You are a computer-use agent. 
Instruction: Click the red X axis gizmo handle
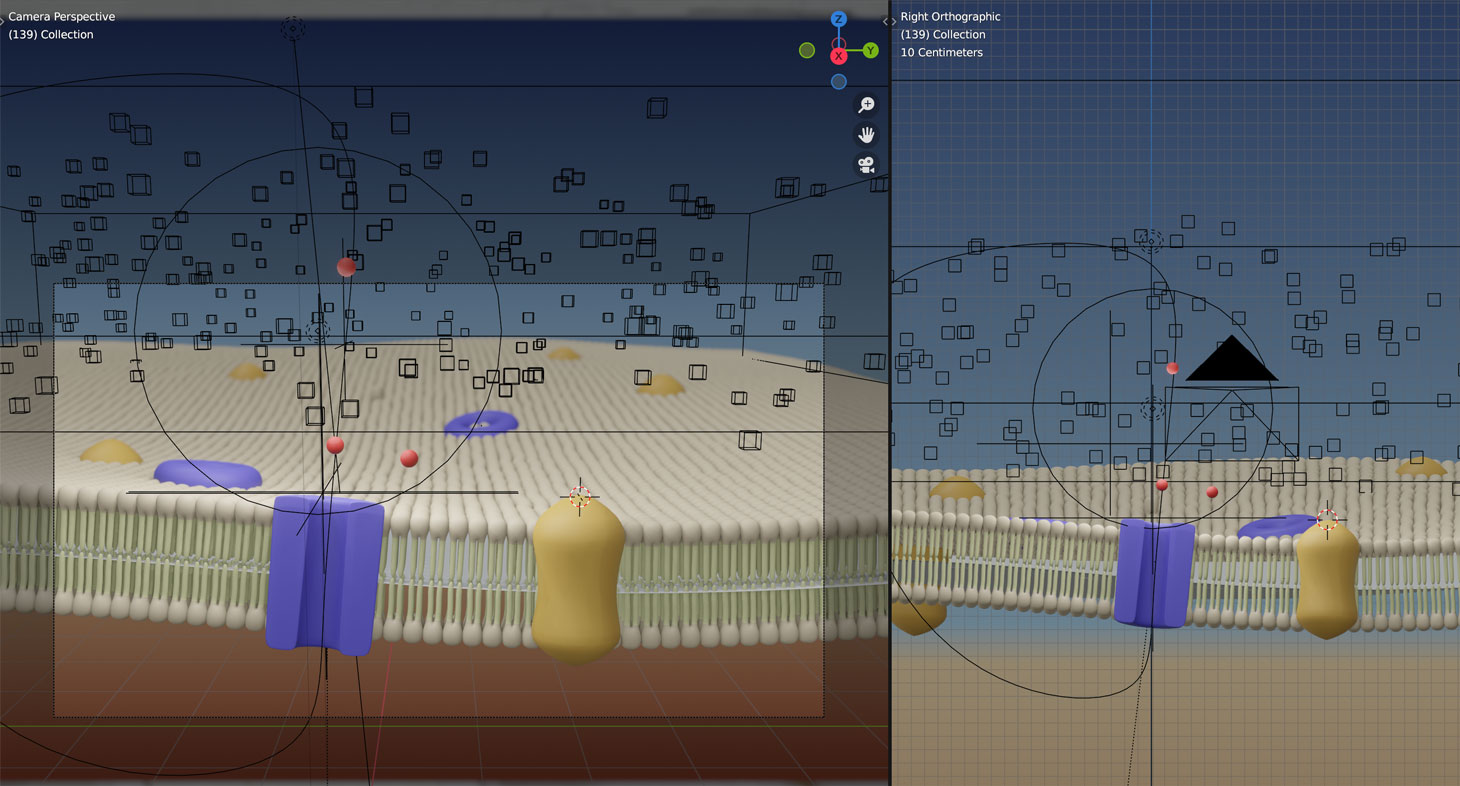click(839, 56)
